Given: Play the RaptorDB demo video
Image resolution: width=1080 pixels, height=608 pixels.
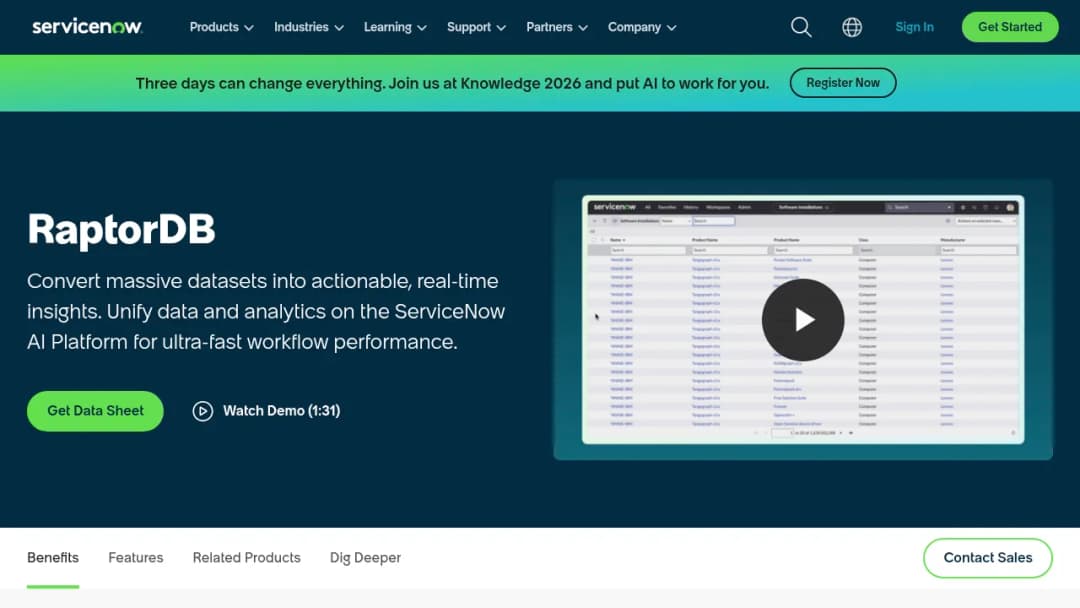Looking at the screenshot, I should coord(802,319).
